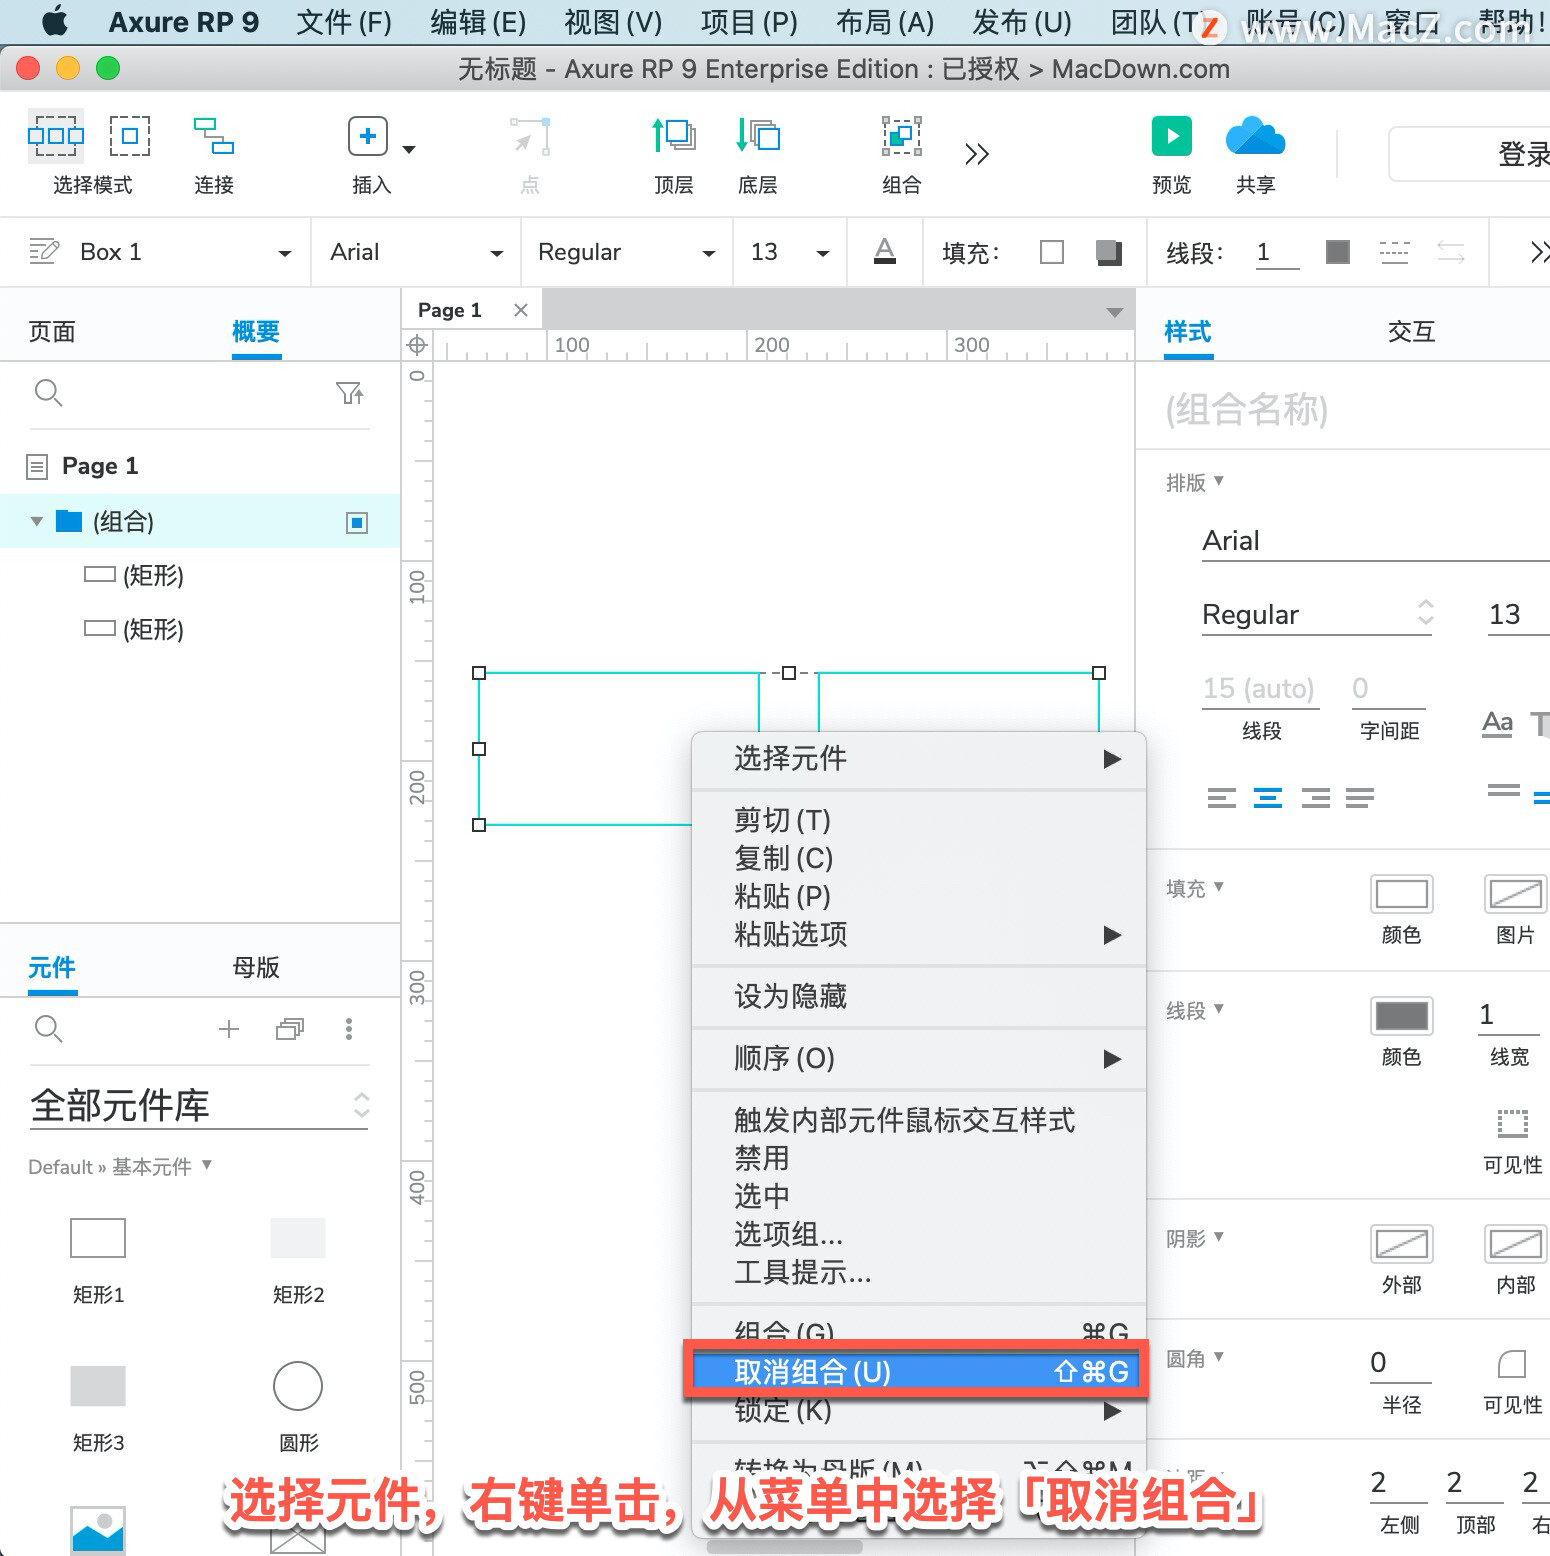Open the Arial font dropdown in toolbar
The width and height of the screenshot is (1550, 1556).
click(x=416, y=253)
